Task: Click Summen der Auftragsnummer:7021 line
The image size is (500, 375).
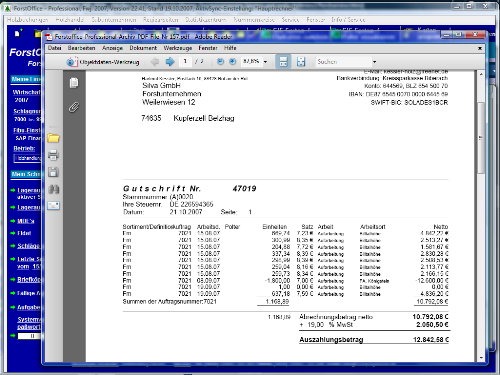Action: (170, 302)
